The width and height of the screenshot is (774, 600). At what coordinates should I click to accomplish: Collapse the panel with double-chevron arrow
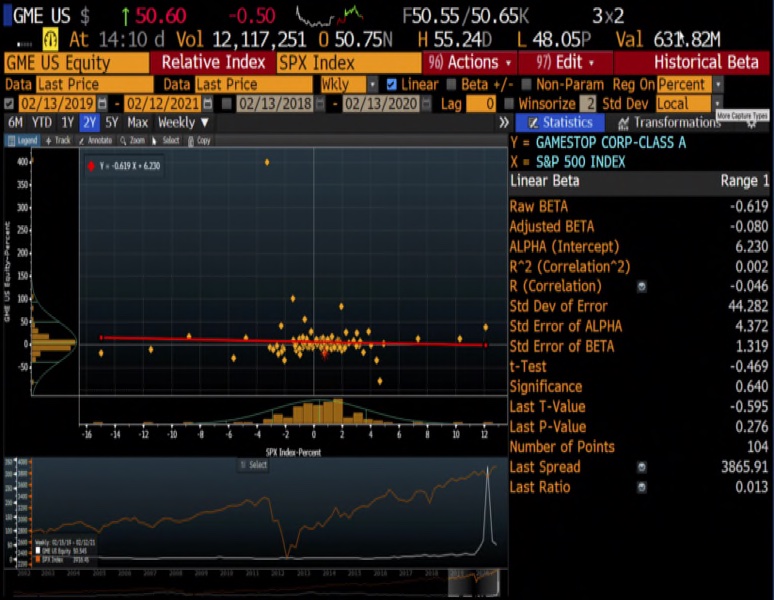(x=504, y=123)
